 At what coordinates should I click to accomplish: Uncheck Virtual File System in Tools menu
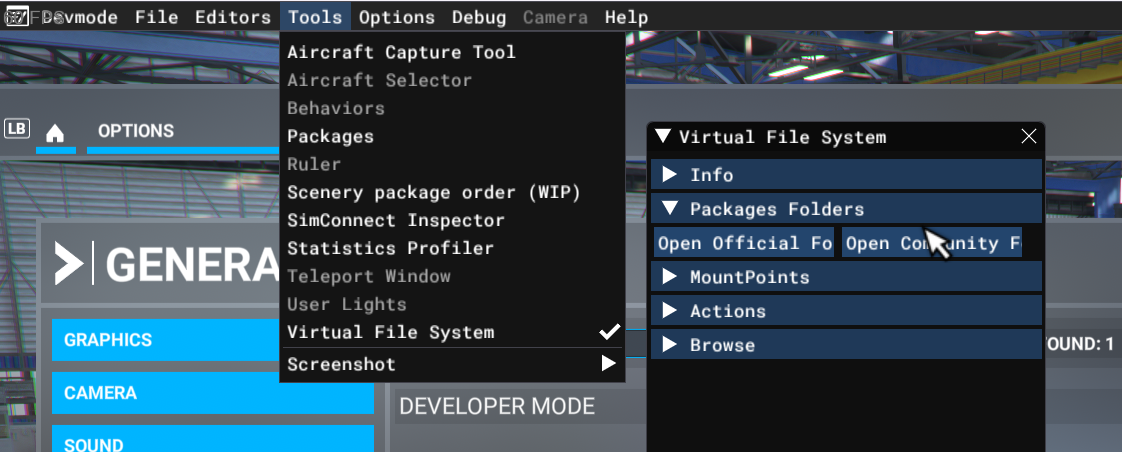click(390, 332)
